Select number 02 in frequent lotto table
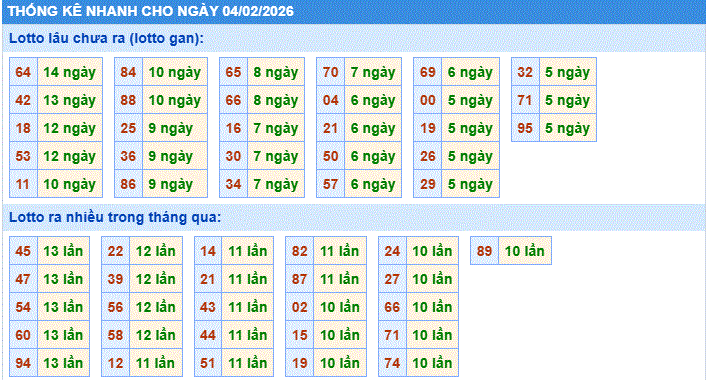The image size is (706, 380). (x=299, y=307)
